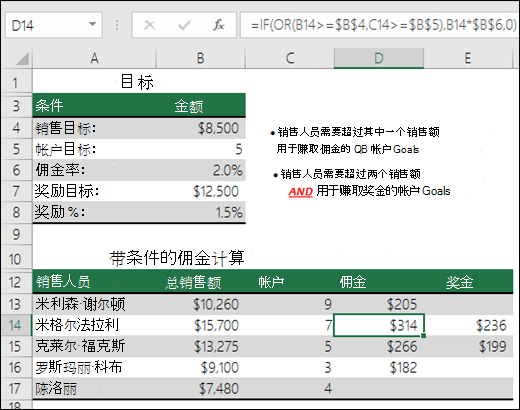520x410 pixels.
Task: Click the 佣金 column header
Action: [379, 282]
